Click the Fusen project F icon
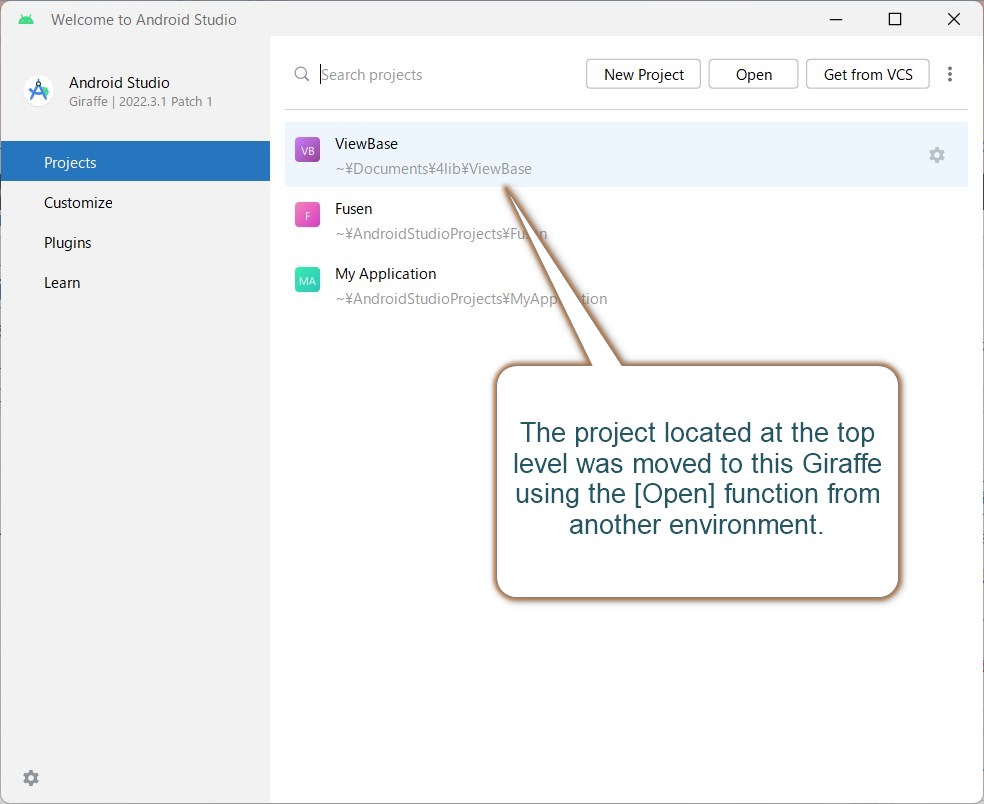 click(308, 215)
